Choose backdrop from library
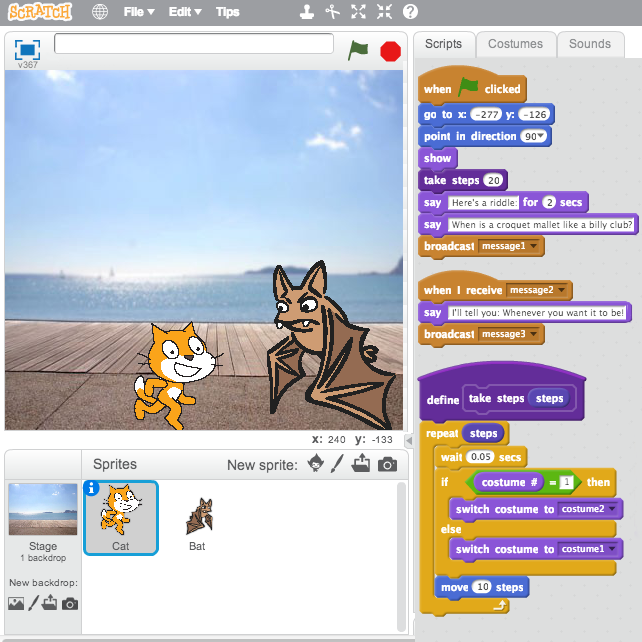The width and height of the screenshot is (642, 642). click(x=16, y=604)
